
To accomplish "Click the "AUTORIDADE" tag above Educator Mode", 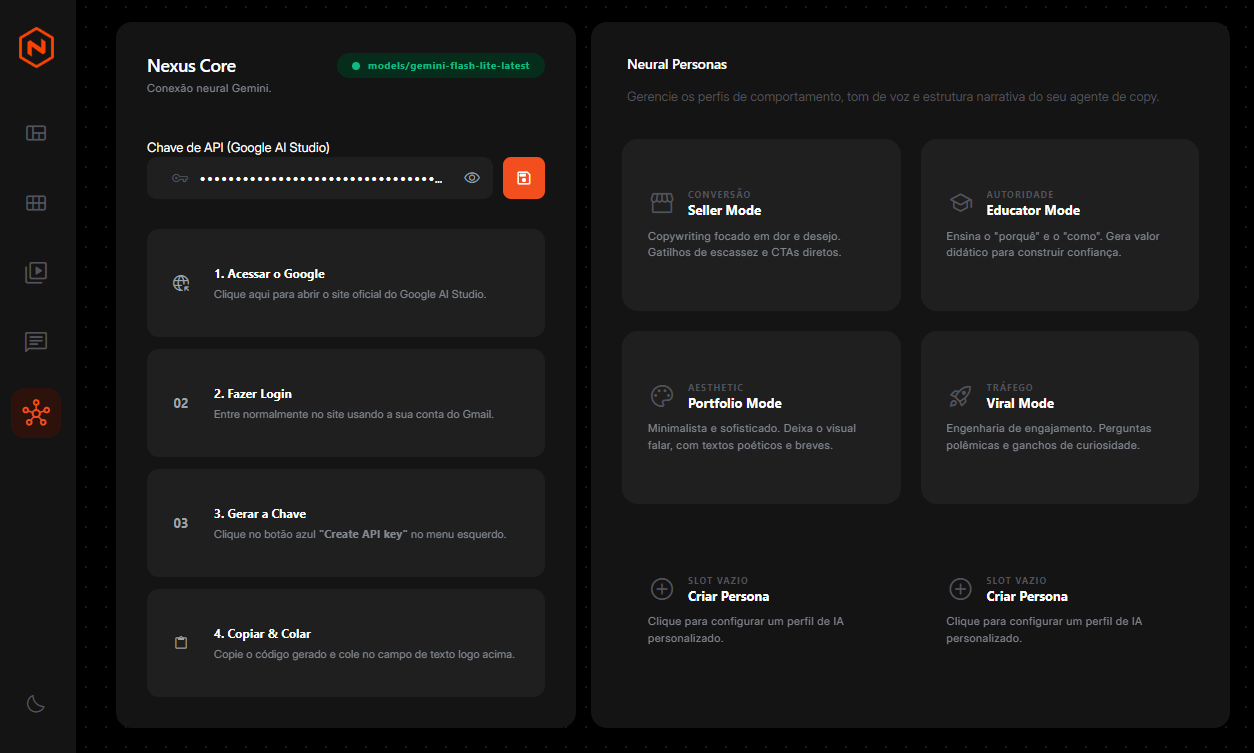I will tap(1020, 195).
